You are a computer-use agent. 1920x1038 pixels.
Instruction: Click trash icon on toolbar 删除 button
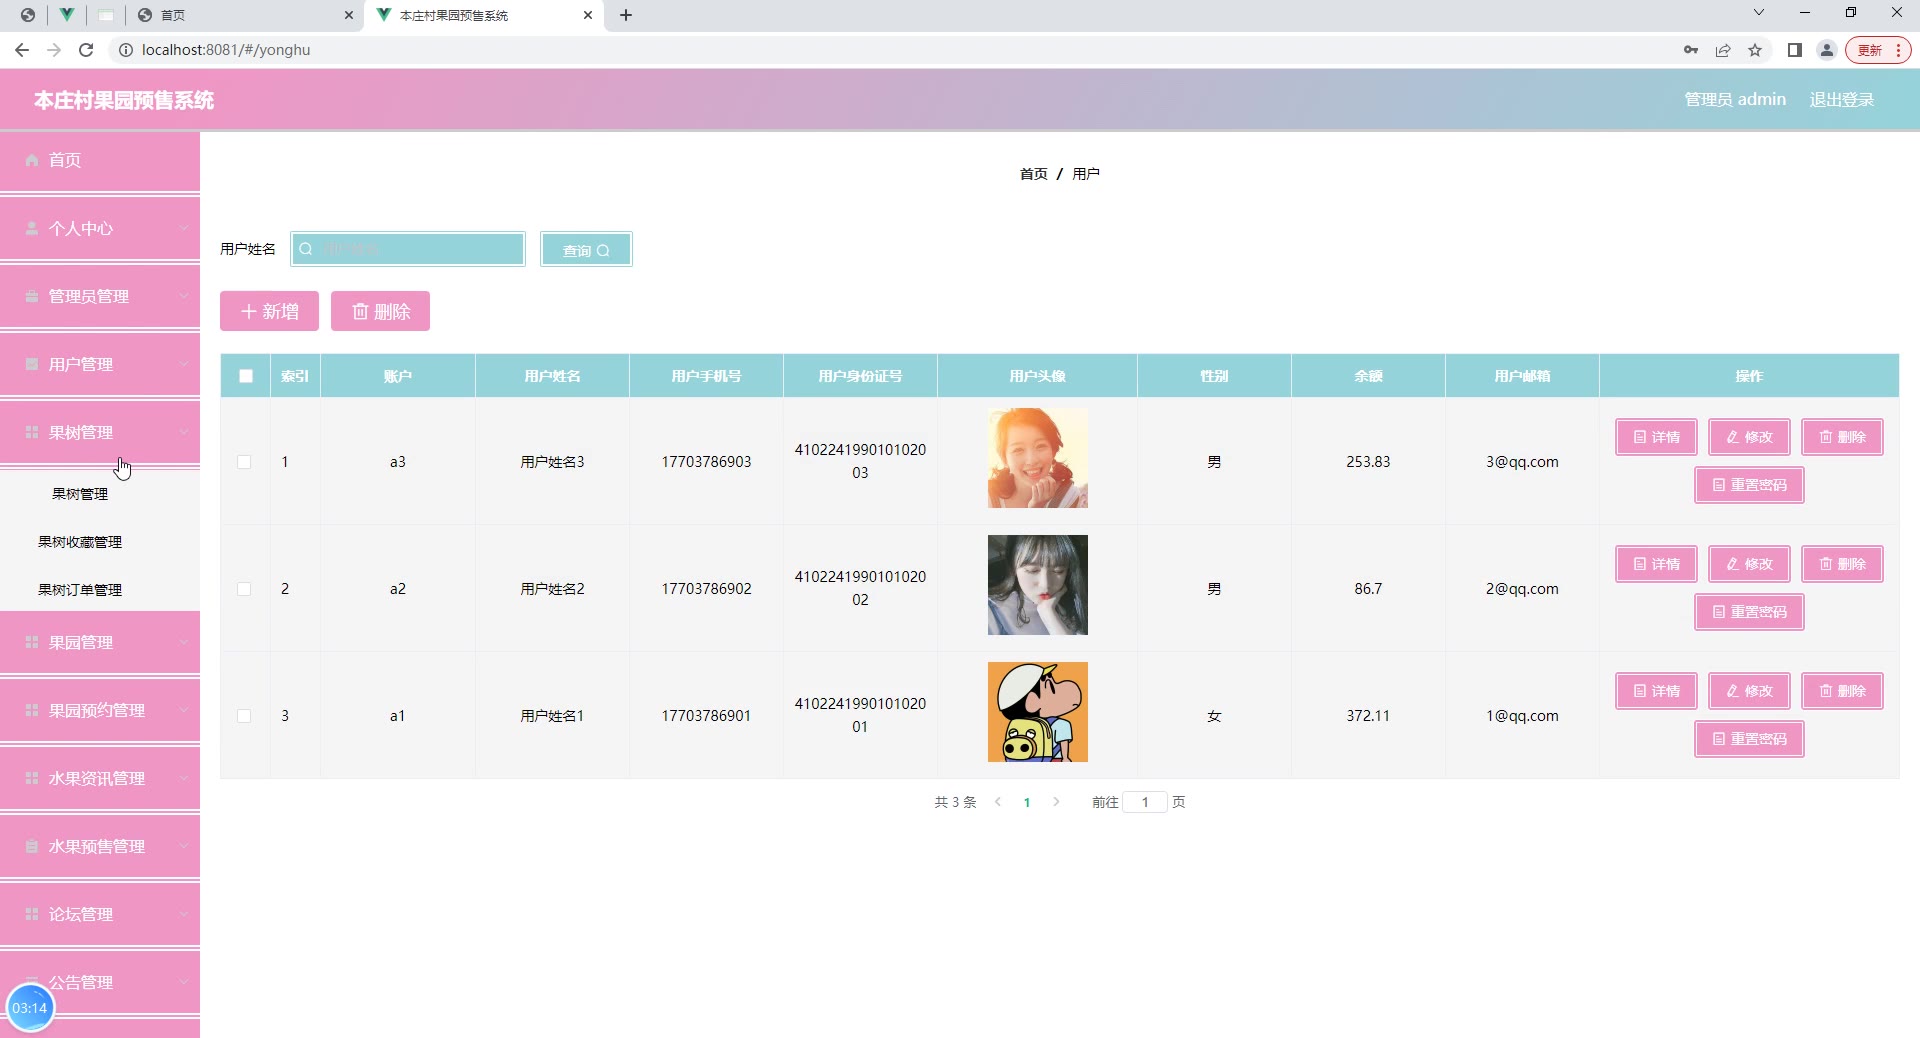coord(360,312)
